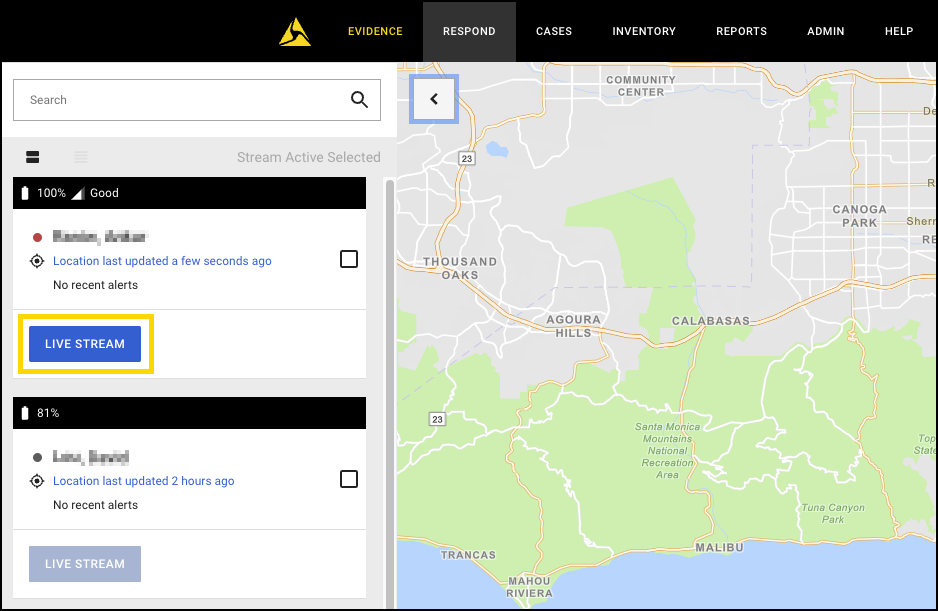Open the Reports menu
Image resolution: width=938 pixels, height=611 pixels.
[741, 31]
